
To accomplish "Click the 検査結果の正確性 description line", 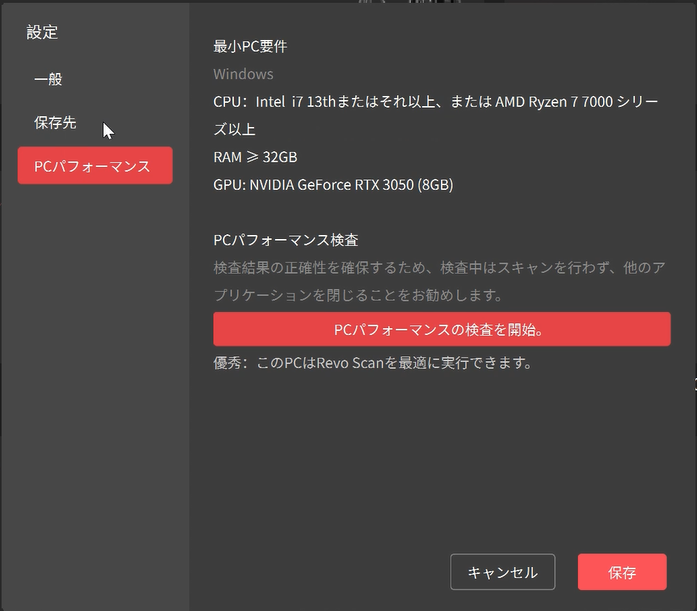I will point(438,268).
